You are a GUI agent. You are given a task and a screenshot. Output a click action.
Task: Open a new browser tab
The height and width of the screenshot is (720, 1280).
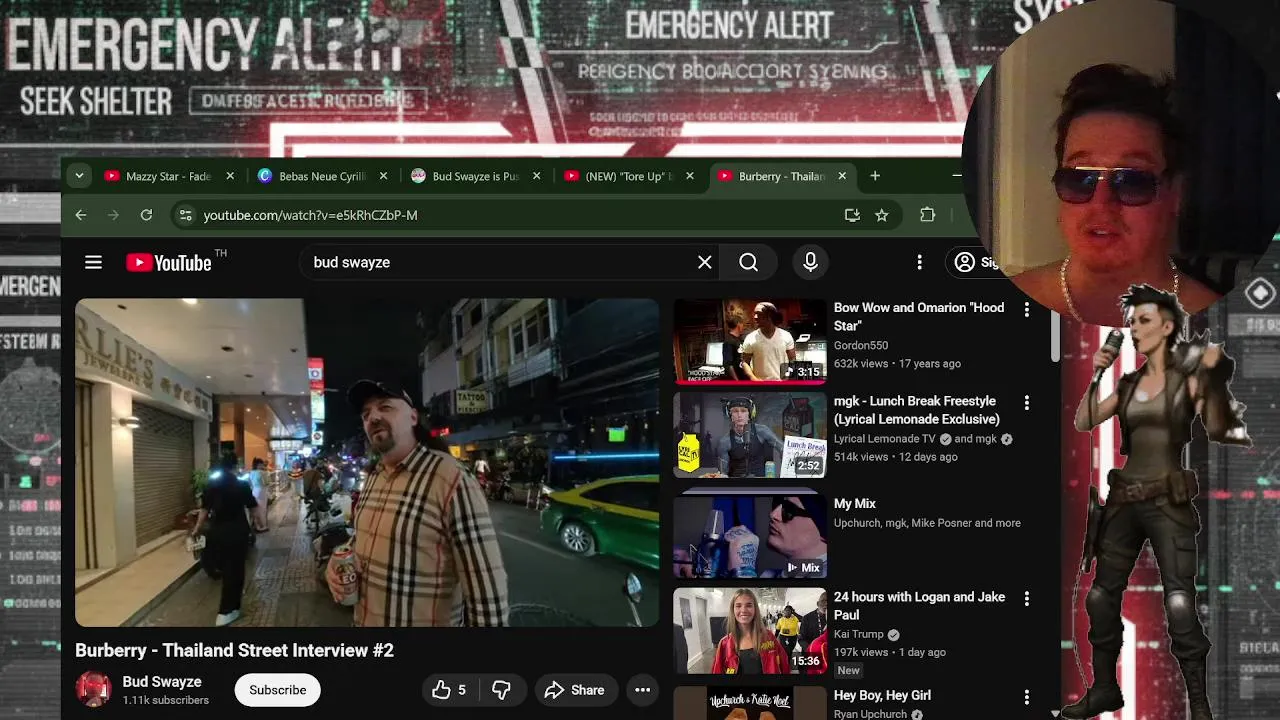click(x=875, y=176)
